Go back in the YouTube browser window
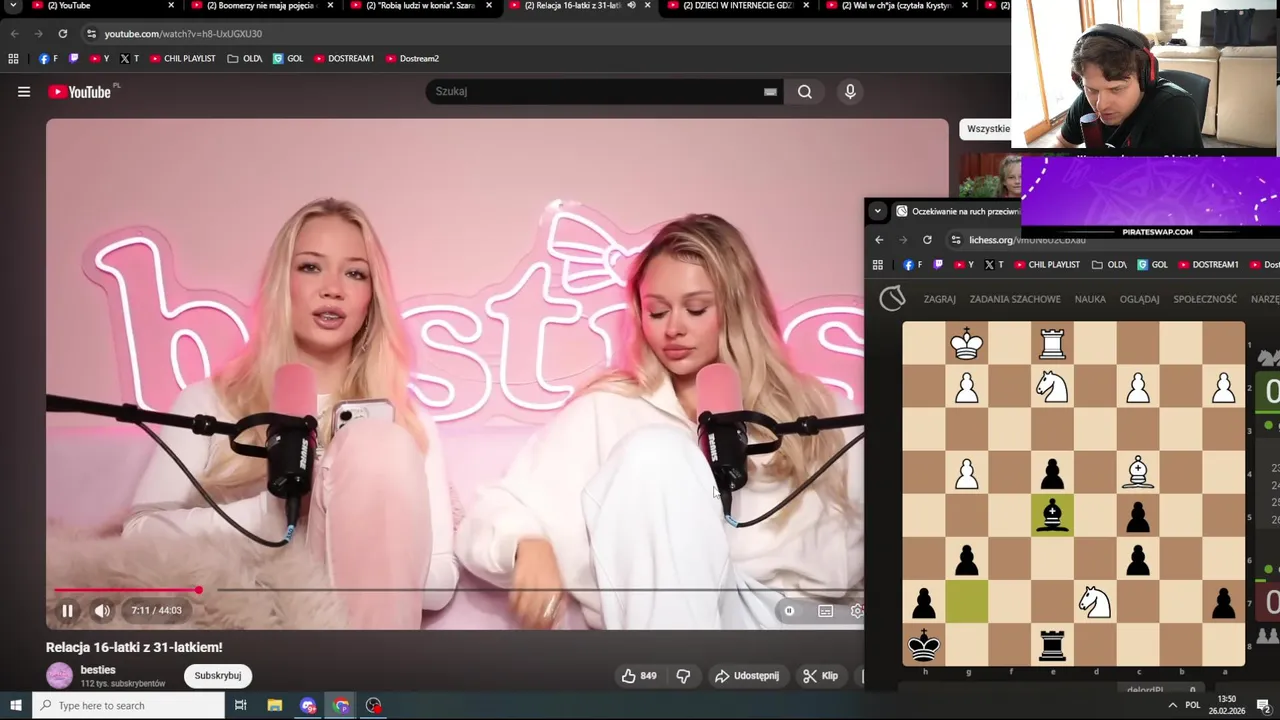 click(14, 34)
